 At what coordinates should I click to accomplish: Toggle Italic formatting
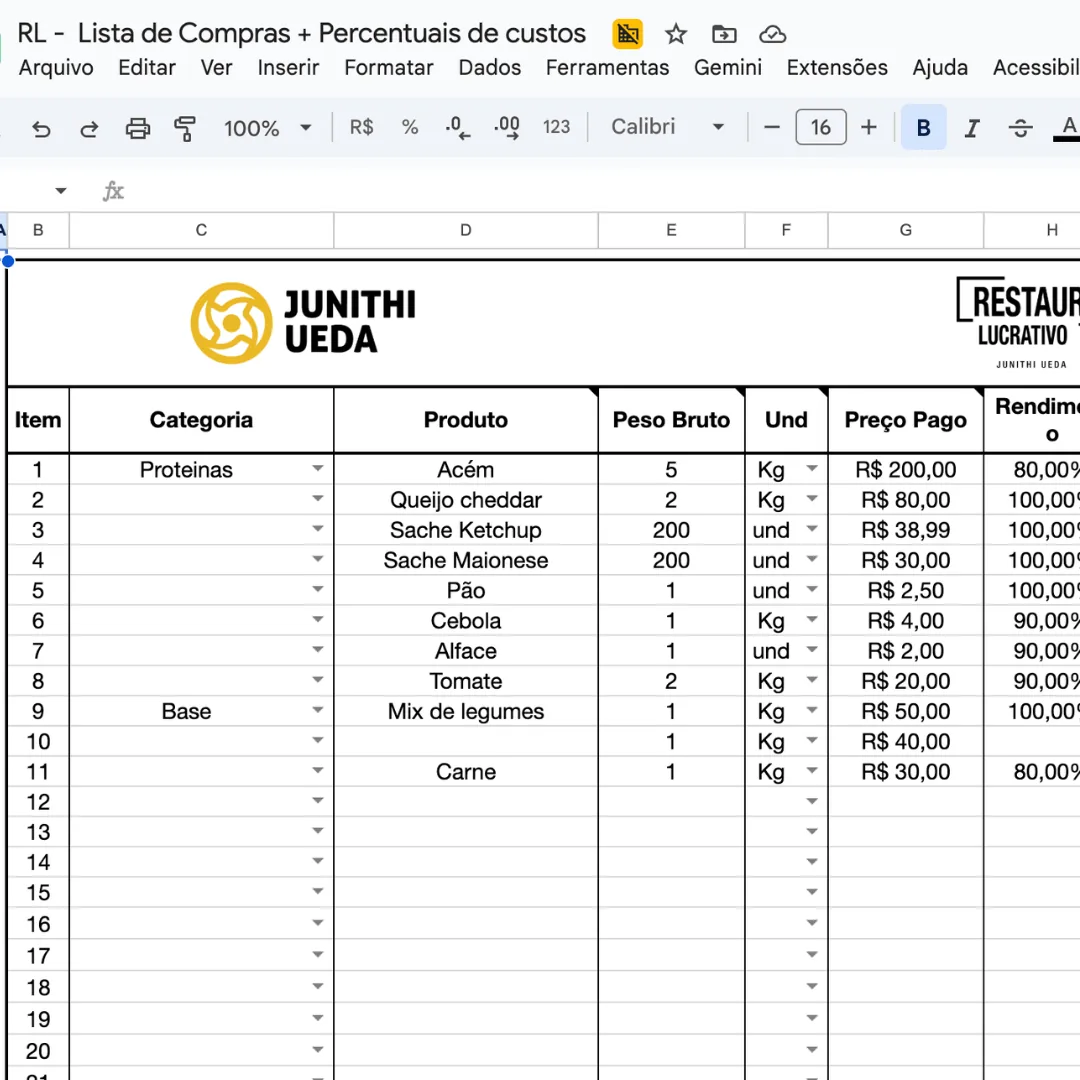(972, 128)
